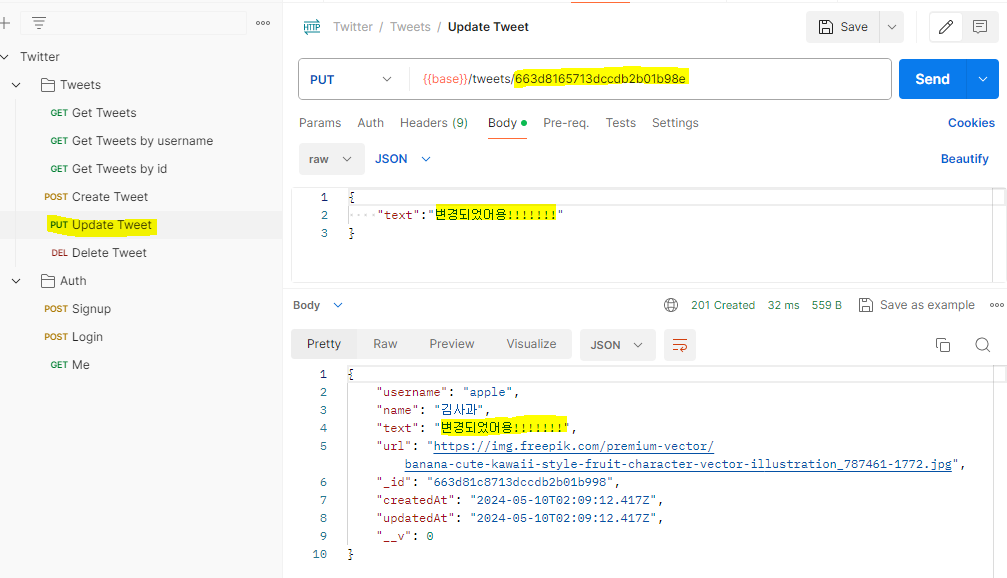1007x578 pixels.
Task: Toggle the response word wrap icon
Action: (679, 346)
